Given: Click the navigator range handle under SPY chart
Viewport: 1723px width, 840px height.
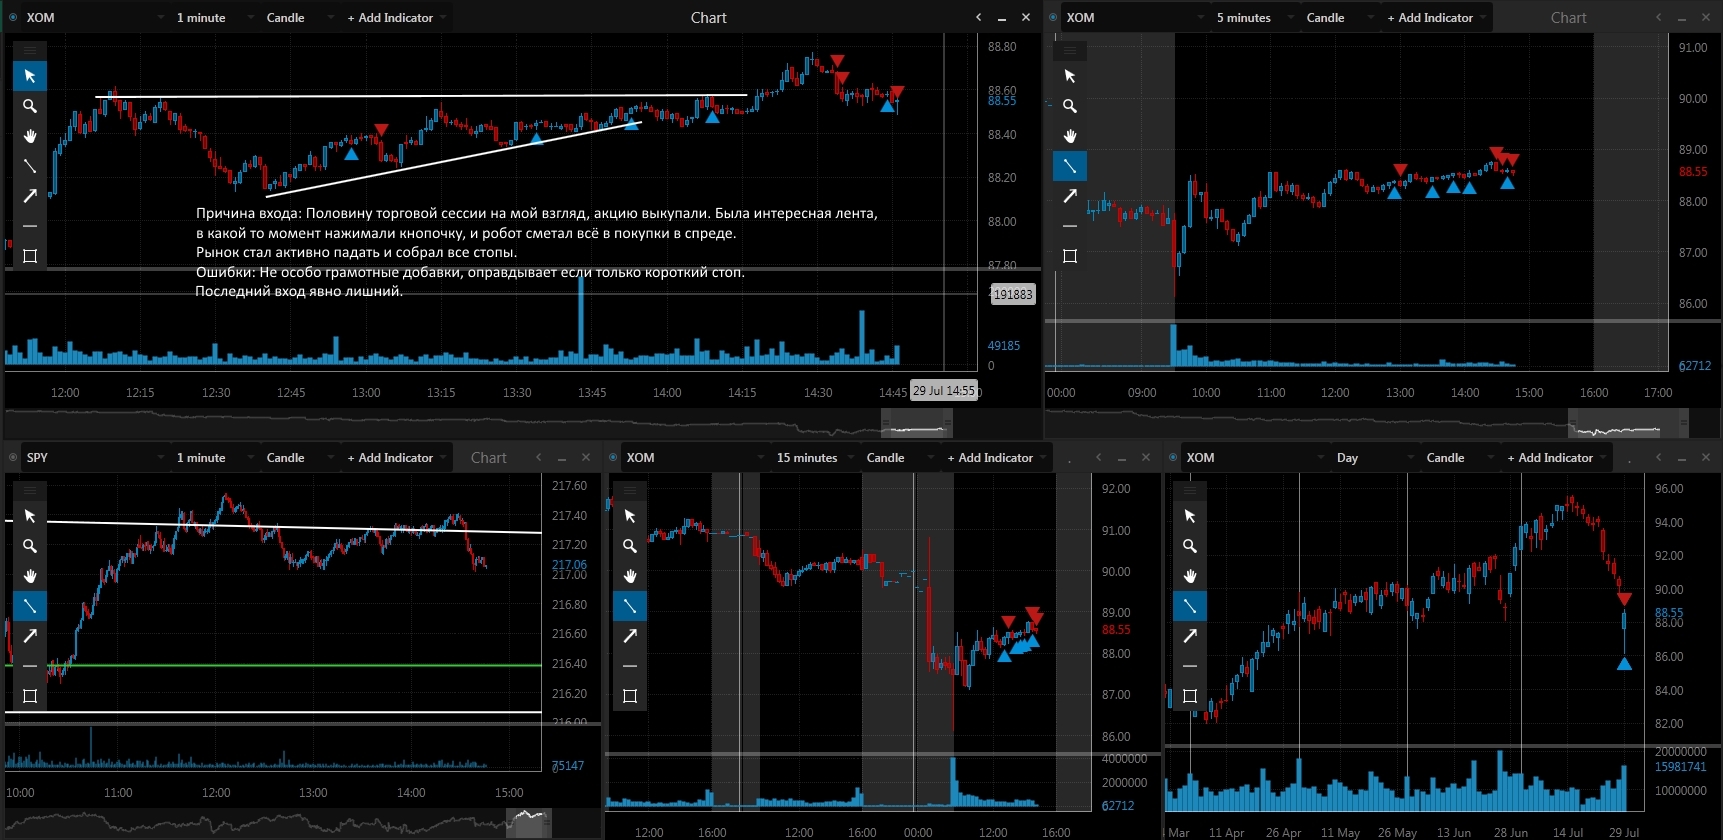Looking at the screenshot, I should tap(529, 824).
